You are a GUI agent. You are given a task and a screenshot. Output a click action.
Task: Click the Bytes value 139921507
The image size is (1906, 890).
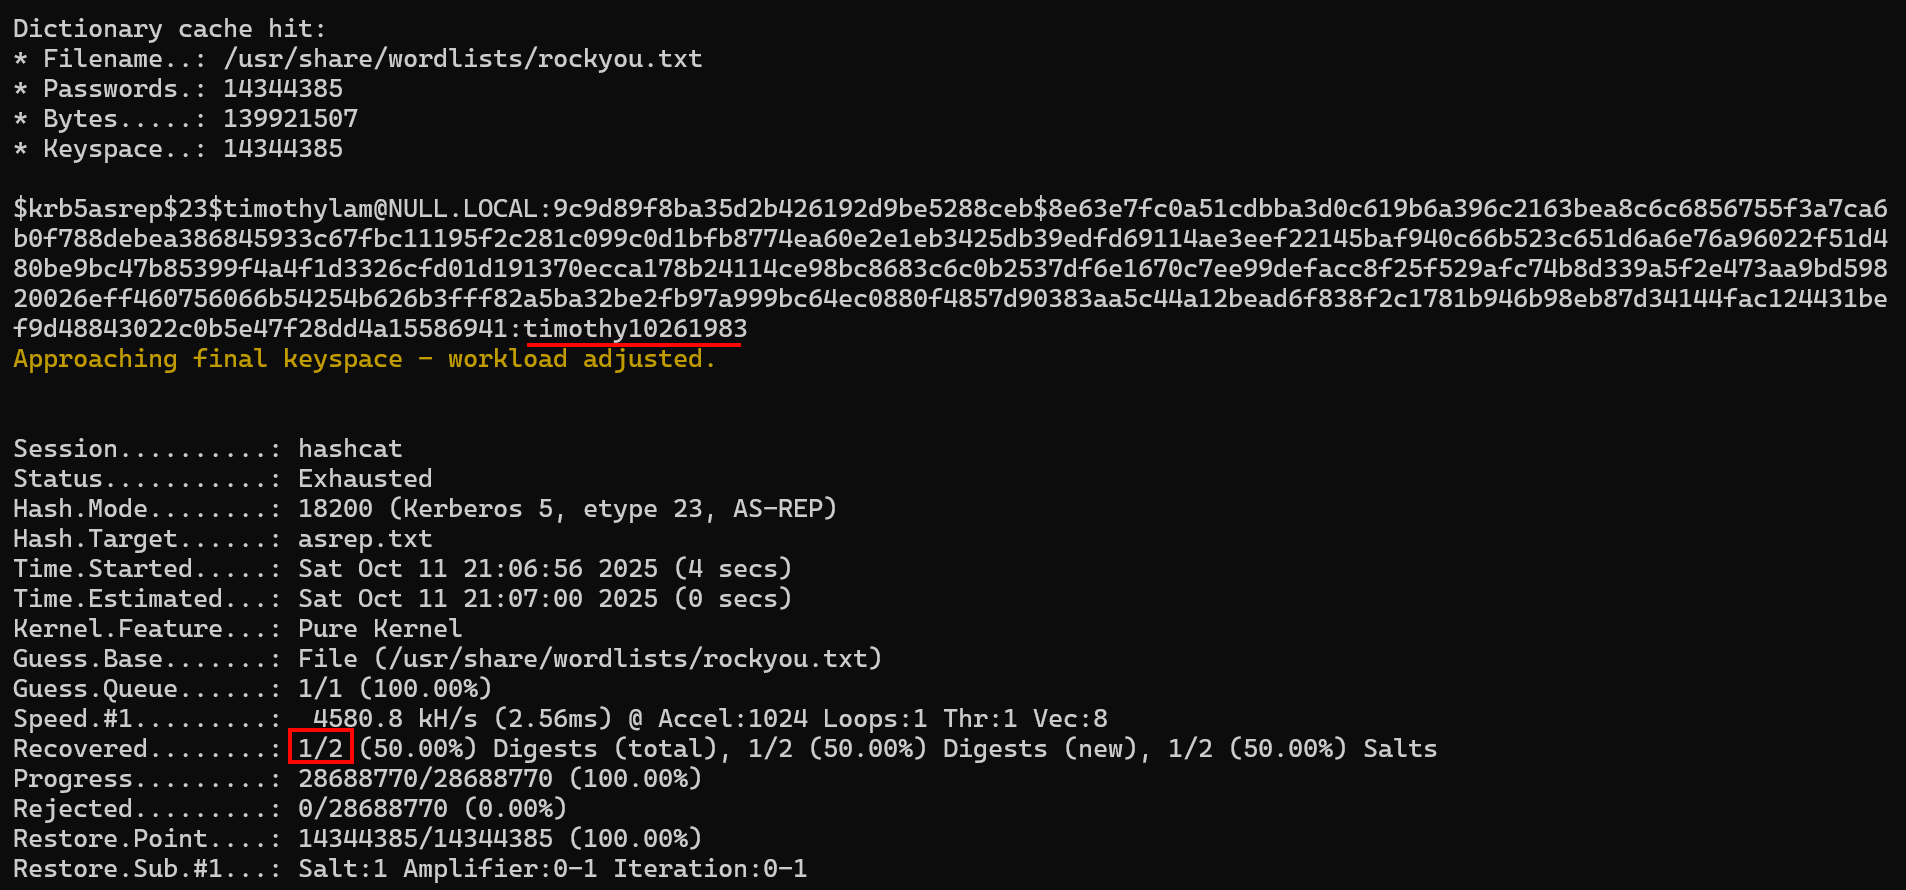pos(290,119)
